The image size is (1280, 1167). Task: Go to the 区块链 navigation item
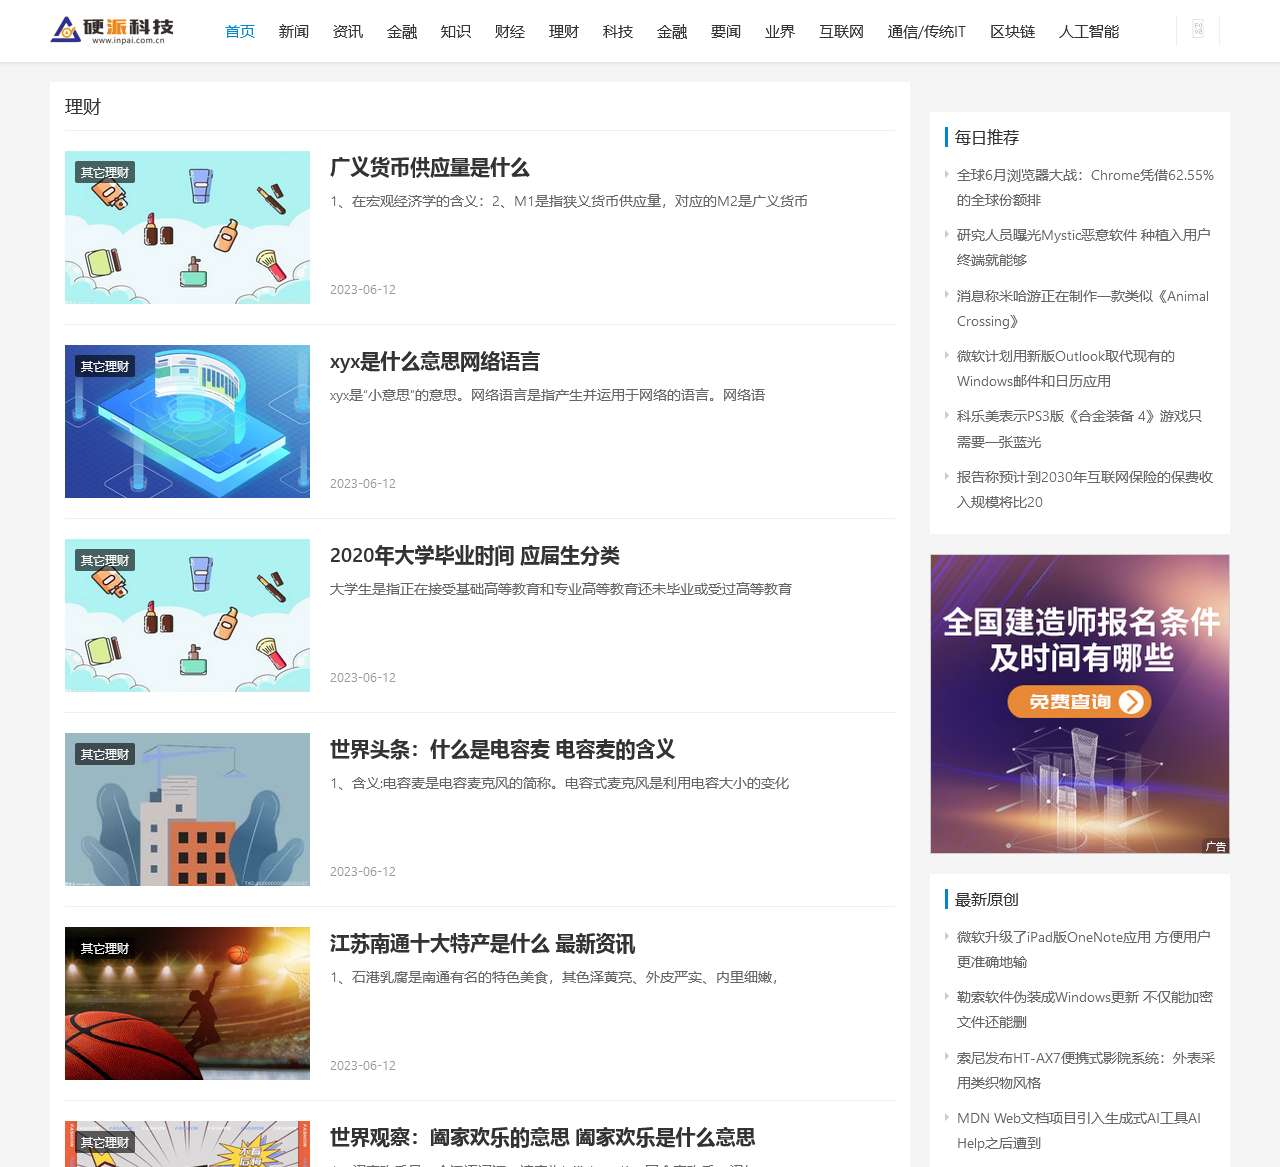[1012, 32]
